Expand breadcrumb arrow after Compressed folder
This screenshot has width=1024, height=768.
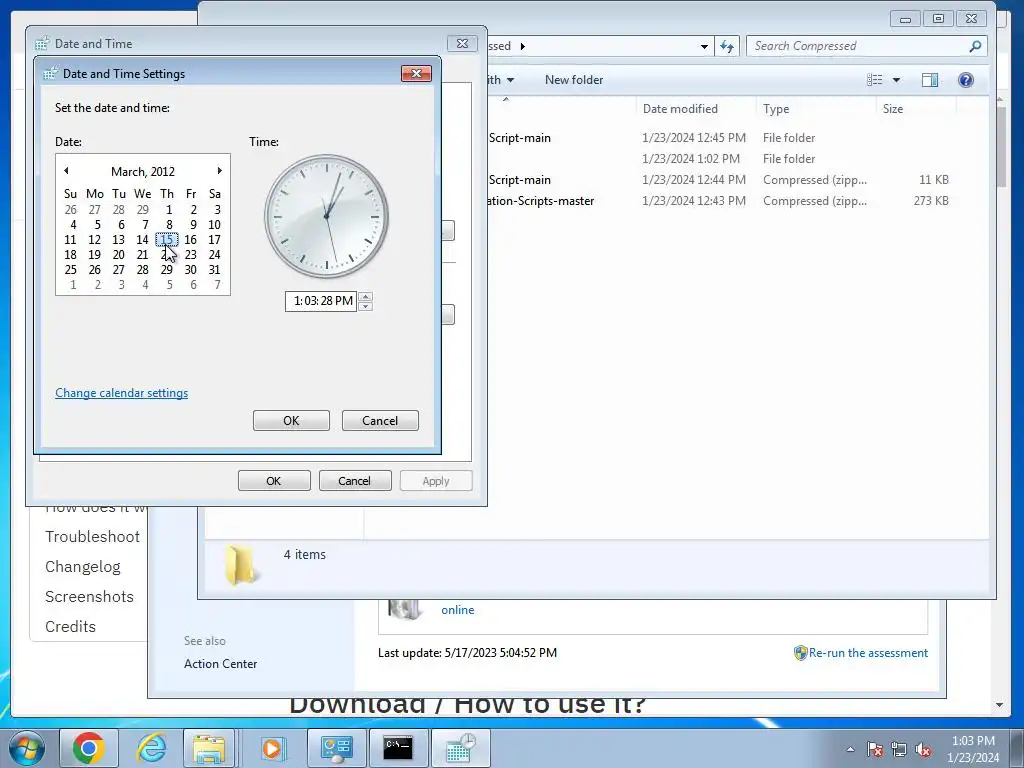pyautogui.click(x=522, y=46)
